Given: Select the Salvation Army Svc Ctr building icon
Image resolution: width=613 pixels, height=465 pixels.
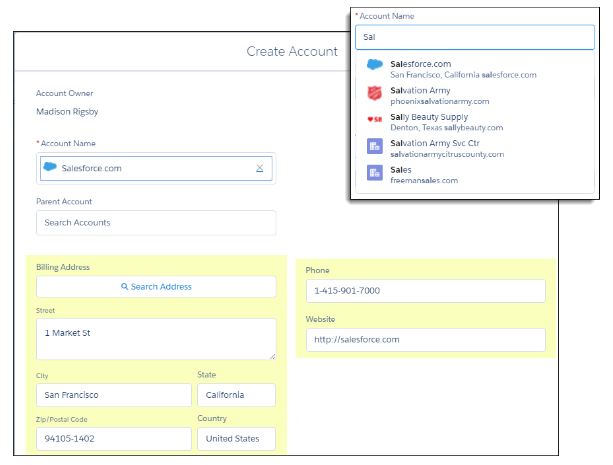Looking at the screenshot, I should tap(375, 146).
